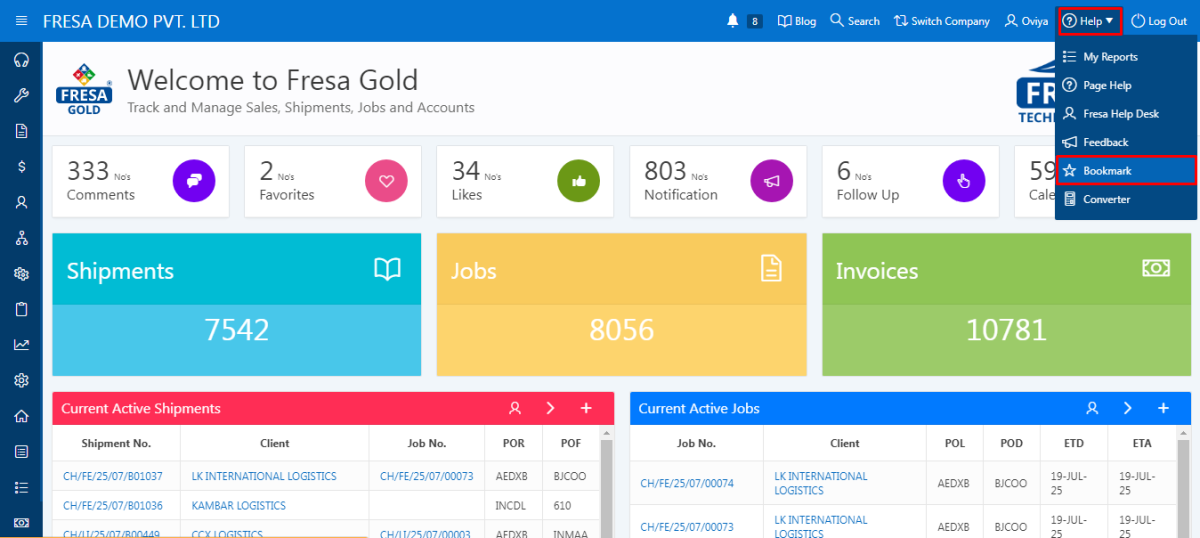Click LK INTERNATIONAL LOGISTICS in shipments table
This screenshot has width=1200, height=538.
[264, 476]
